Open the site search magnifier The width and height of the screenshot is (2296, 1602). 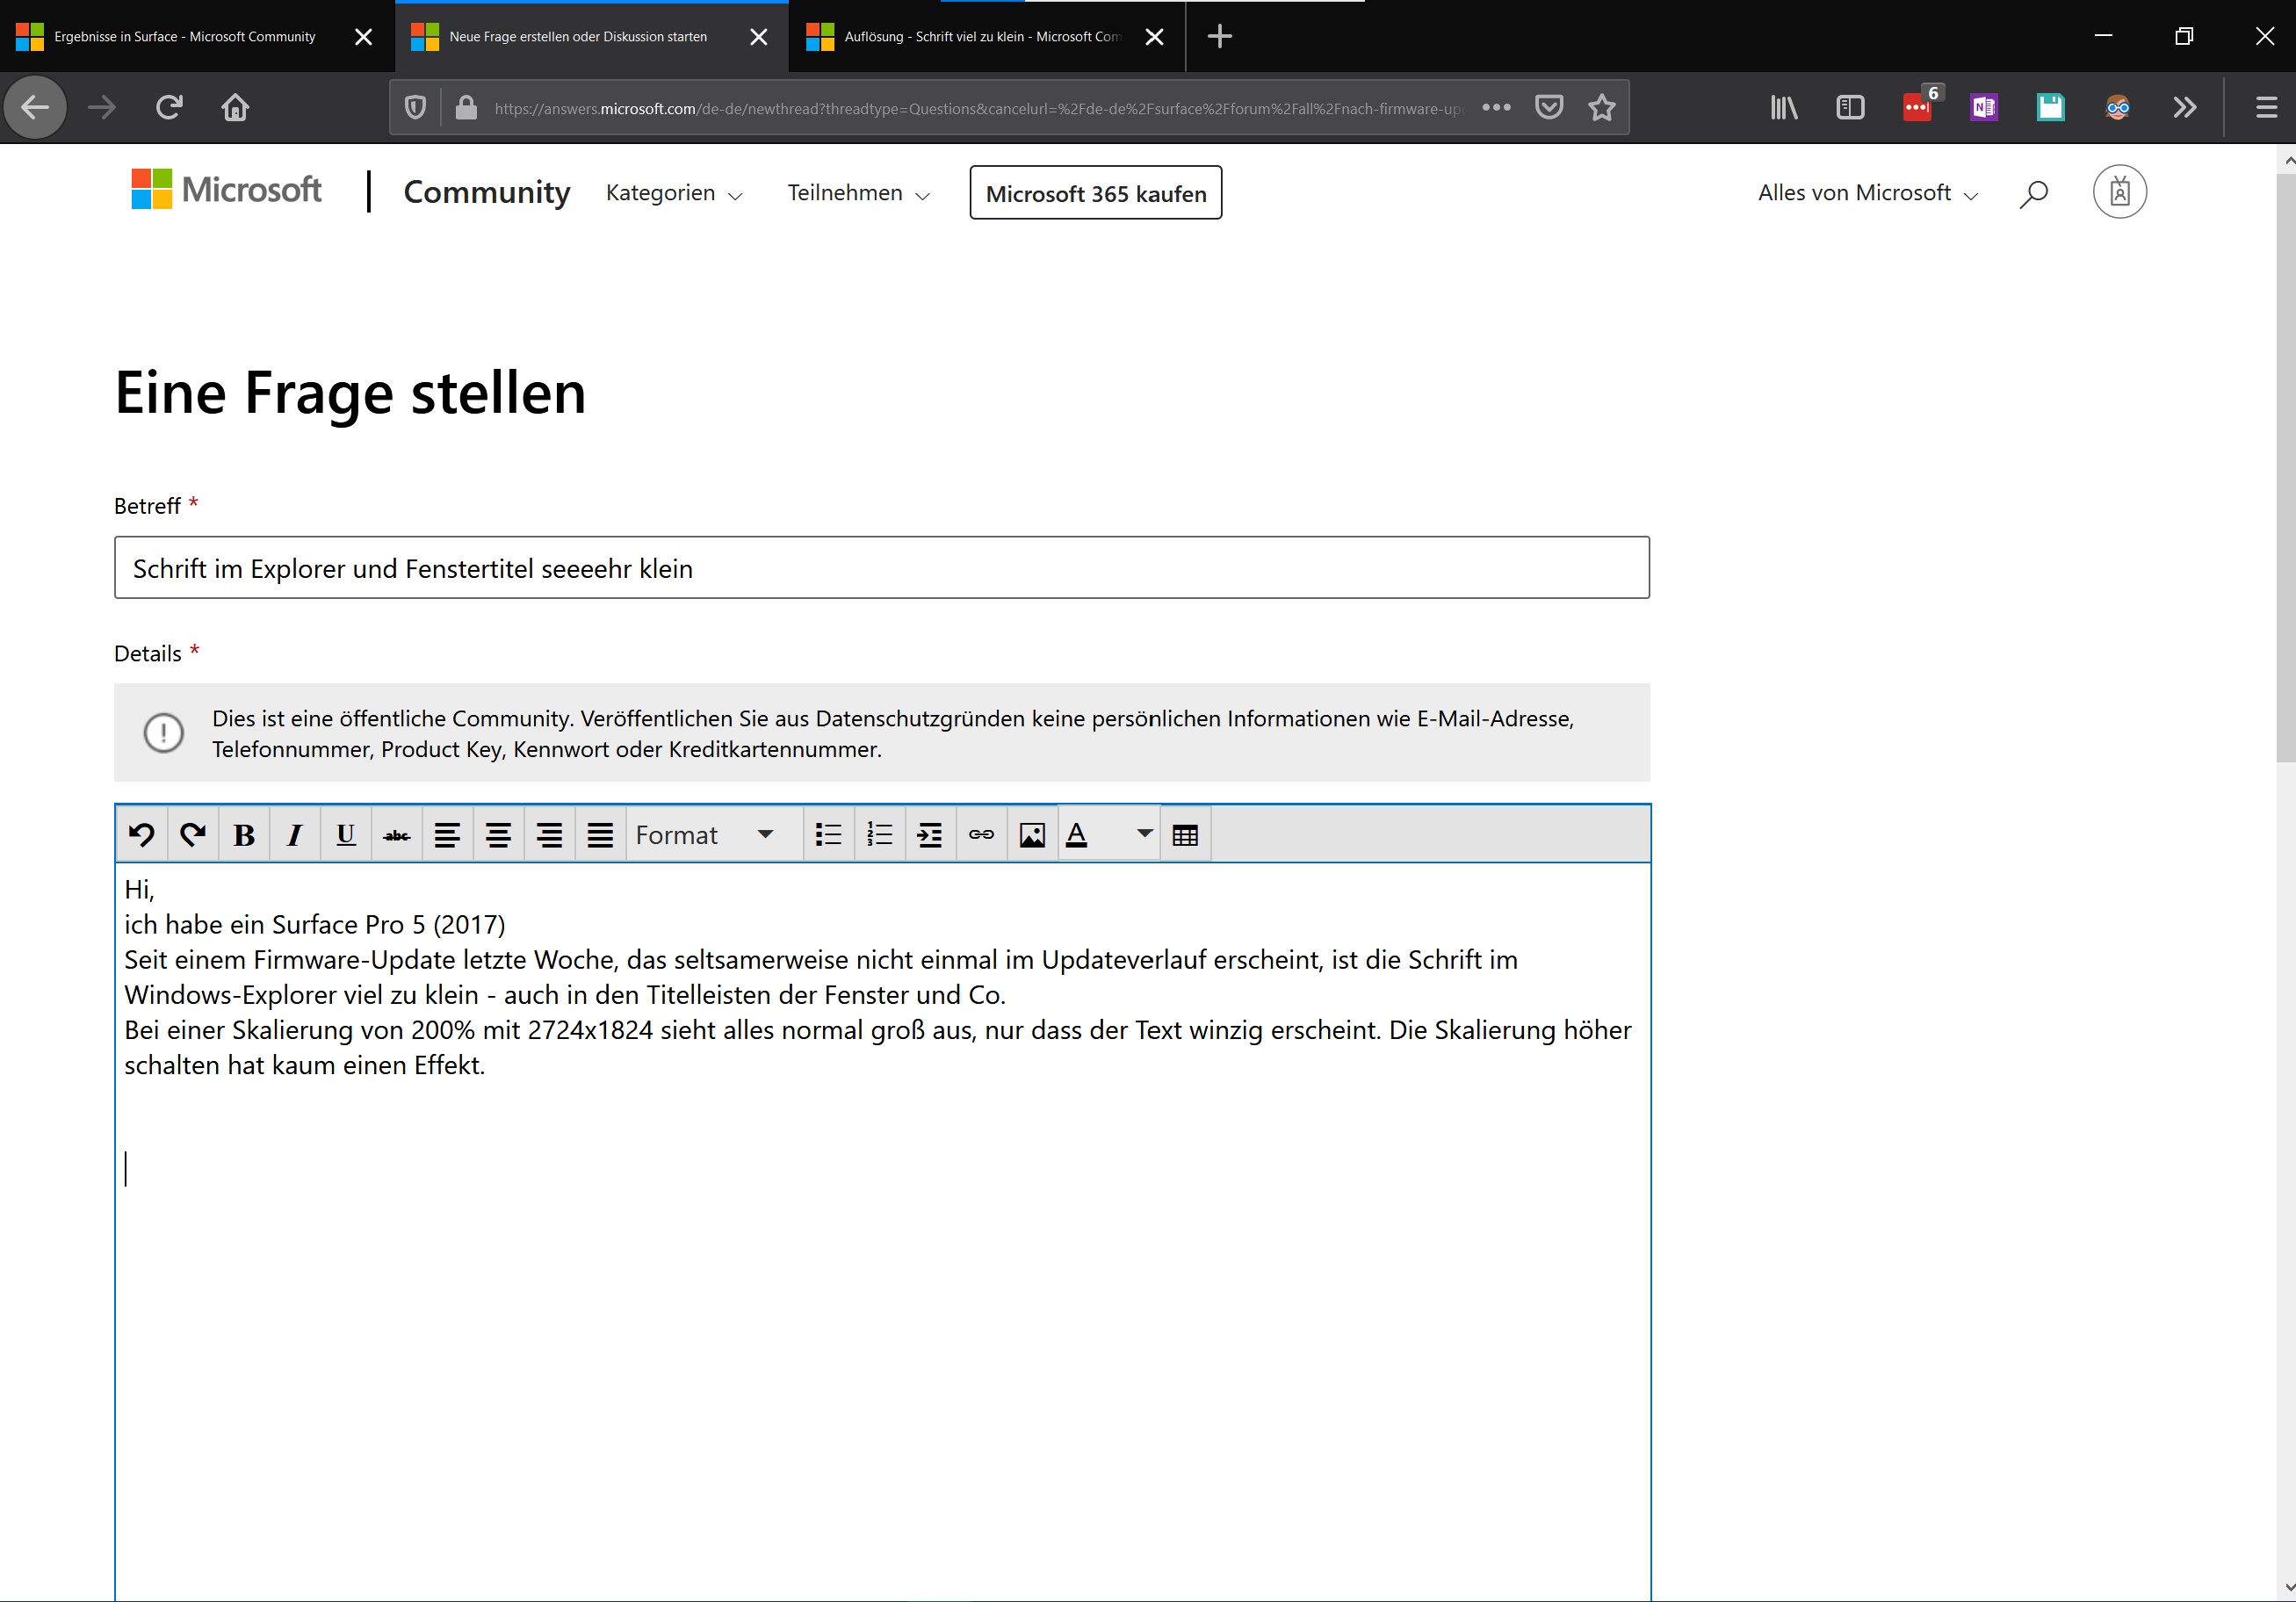[2033, 193]
